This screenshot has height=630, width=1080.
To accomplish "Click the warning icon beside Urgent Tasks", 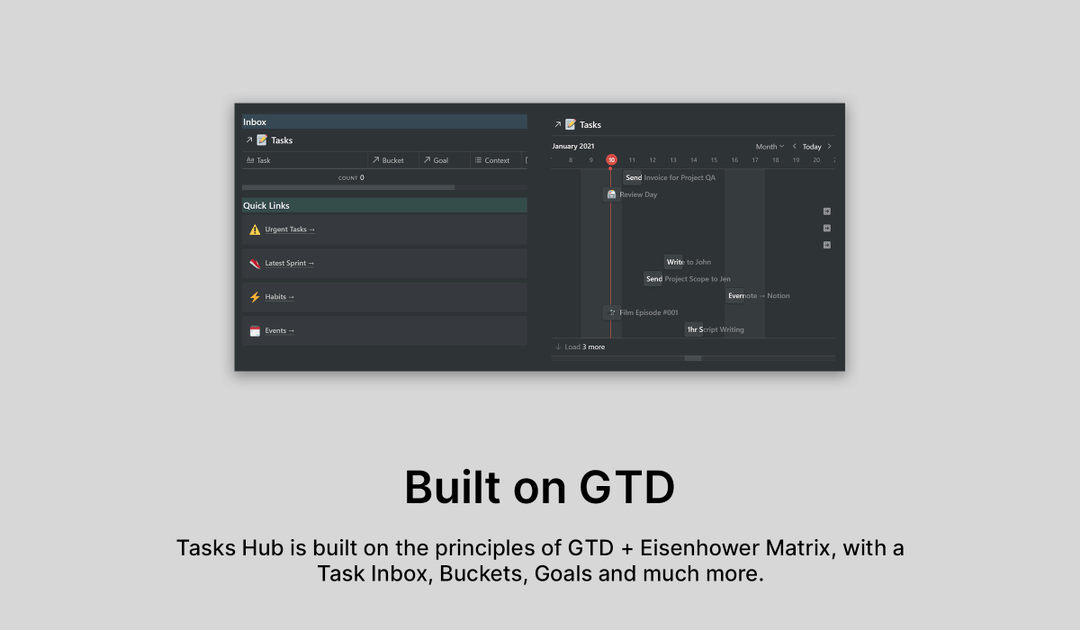I will click(253, 229).
